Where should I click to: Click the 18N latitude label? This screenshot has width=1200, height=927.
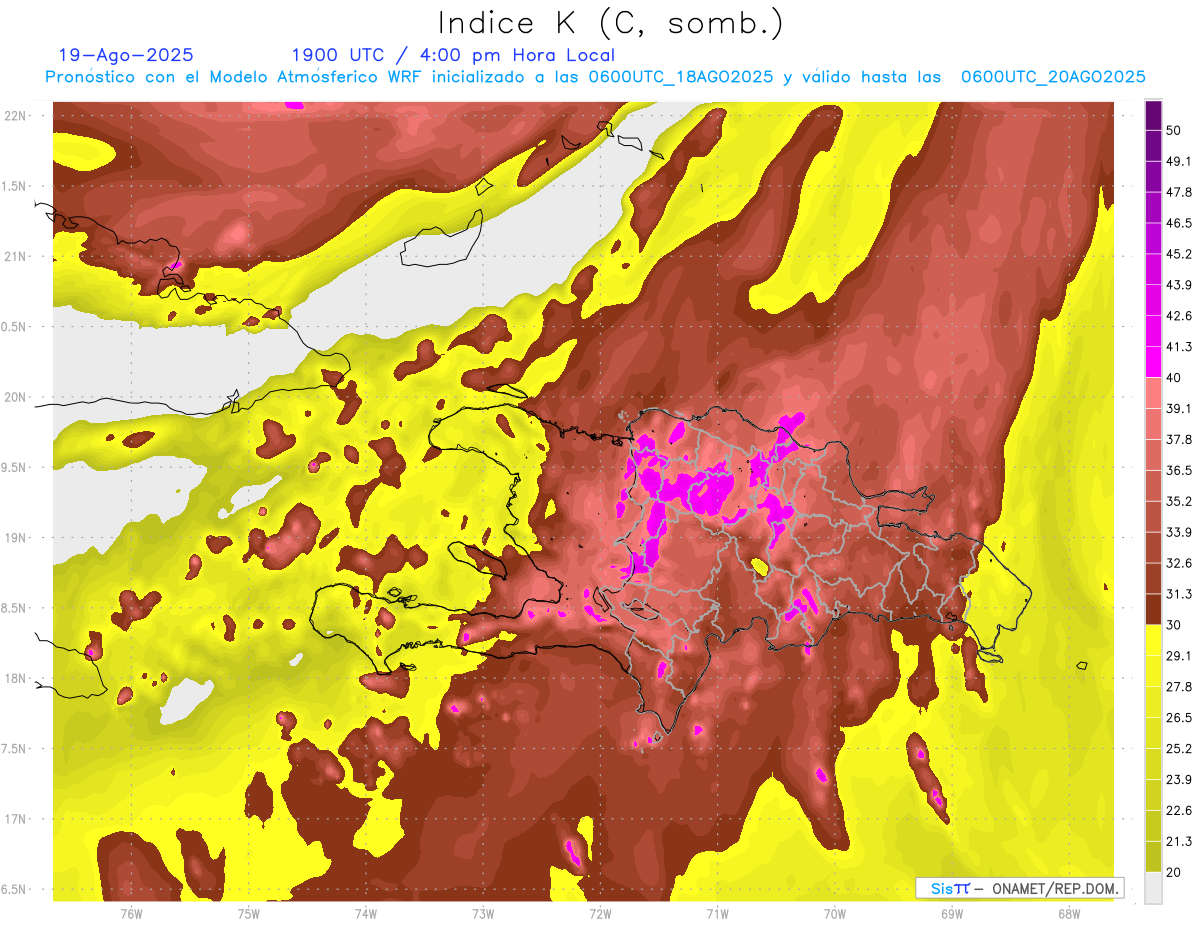[x=16, y=679]
